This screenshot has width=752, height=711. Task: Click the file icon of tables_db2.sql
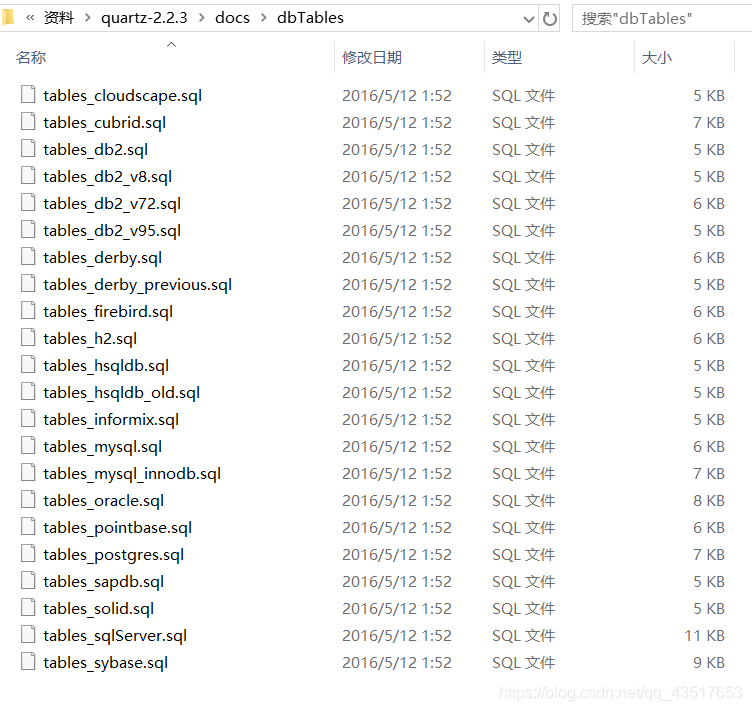click(x=28, y=148)
